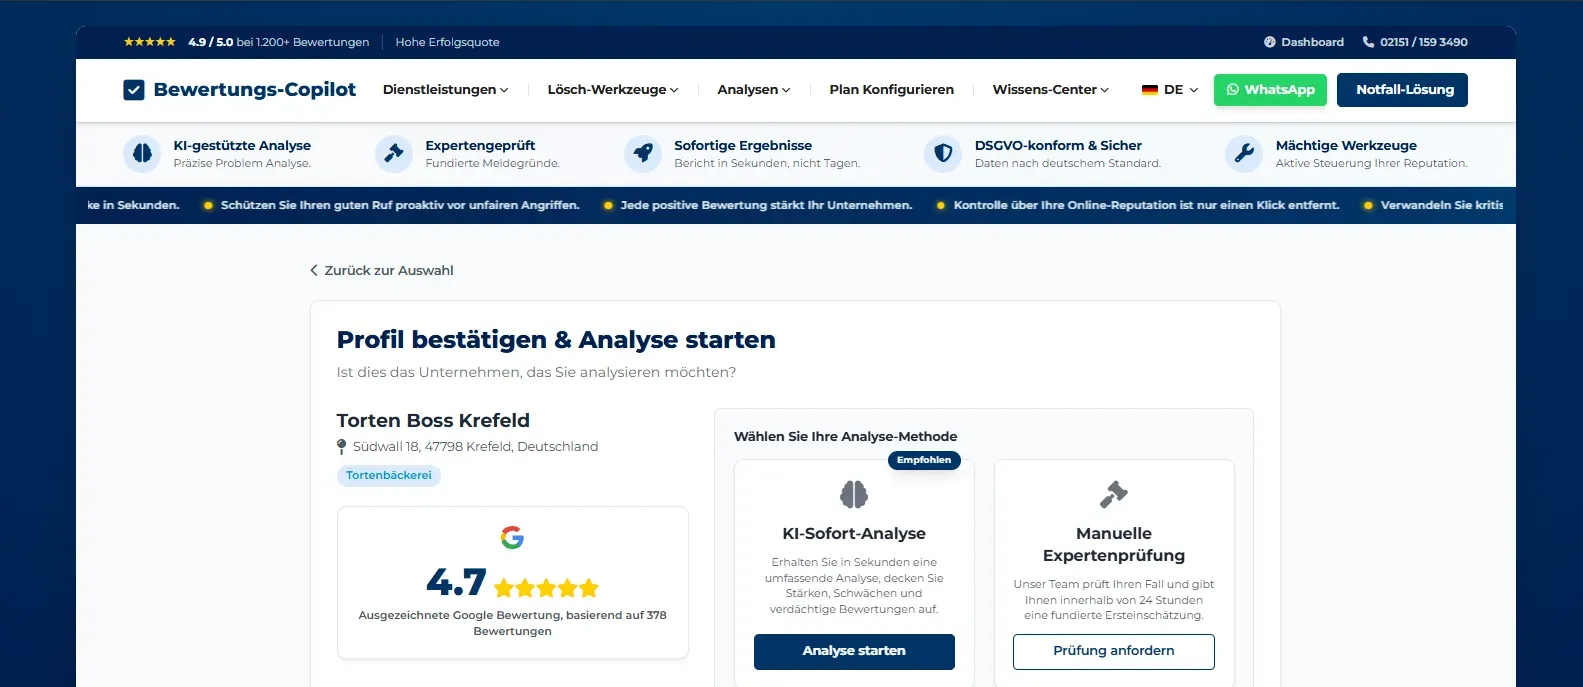Click the Manuelle Expertenprüfung title
The height and width of the screenshot is (687, 1583).
1114,545
